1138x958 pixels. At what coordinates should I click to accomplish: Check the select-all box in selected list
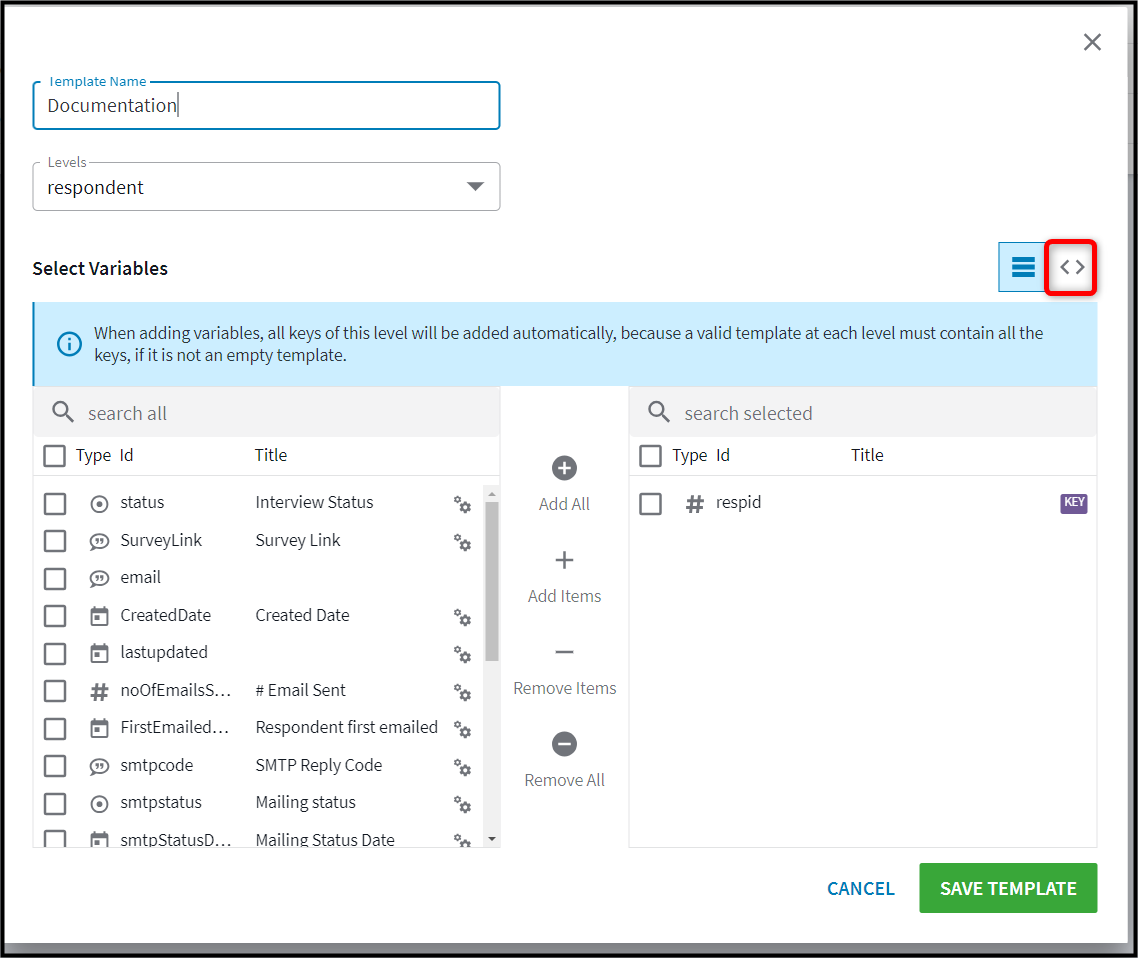pyautogui.click(x=650, y=456)
